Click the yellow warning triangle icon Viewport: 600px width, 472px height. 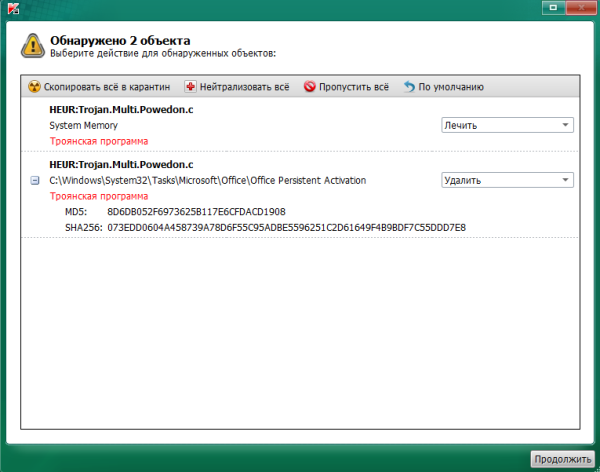click(33, 46)
